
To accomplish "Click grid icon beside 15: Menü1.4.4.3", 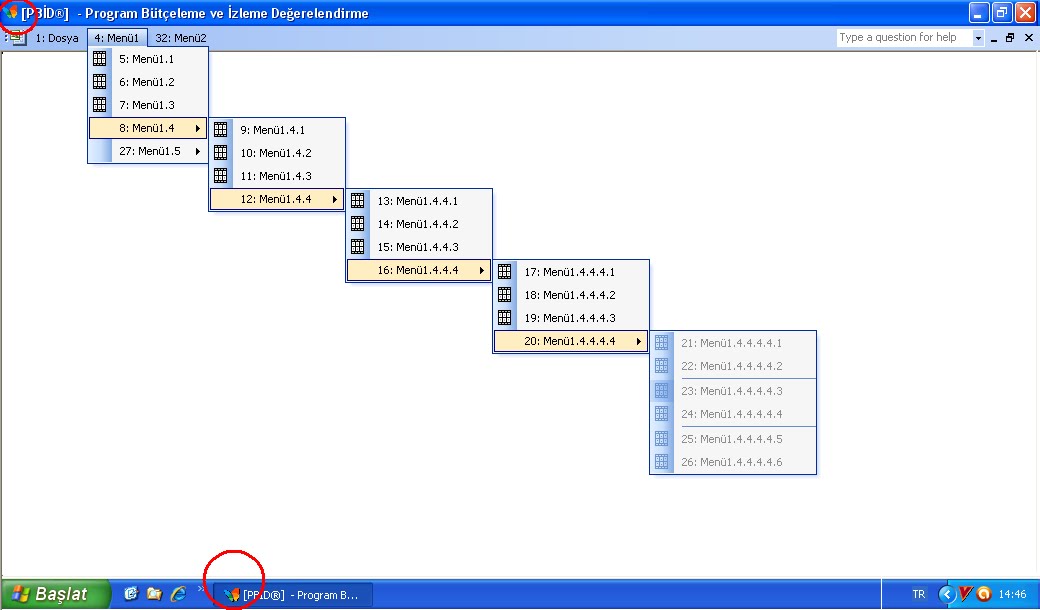I will (358, 247).
